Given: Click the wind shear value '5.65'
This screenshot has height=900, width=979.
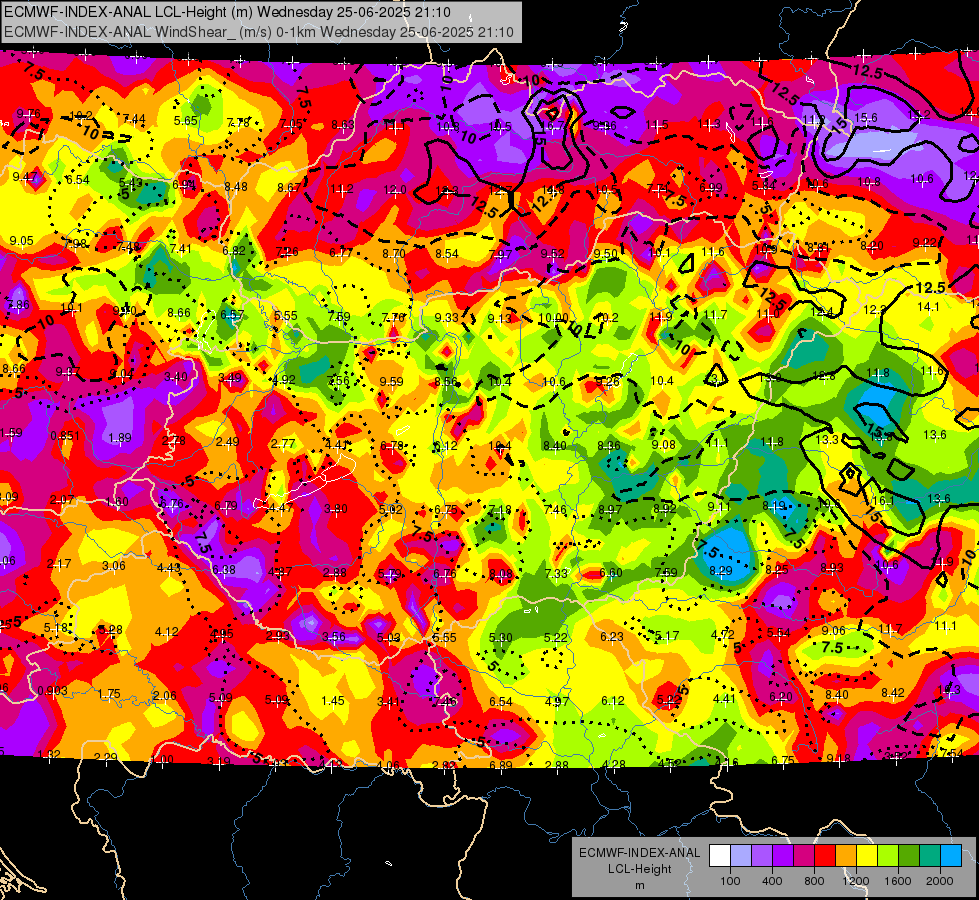Looking at the screenshot, I should (x=185, y=121).
